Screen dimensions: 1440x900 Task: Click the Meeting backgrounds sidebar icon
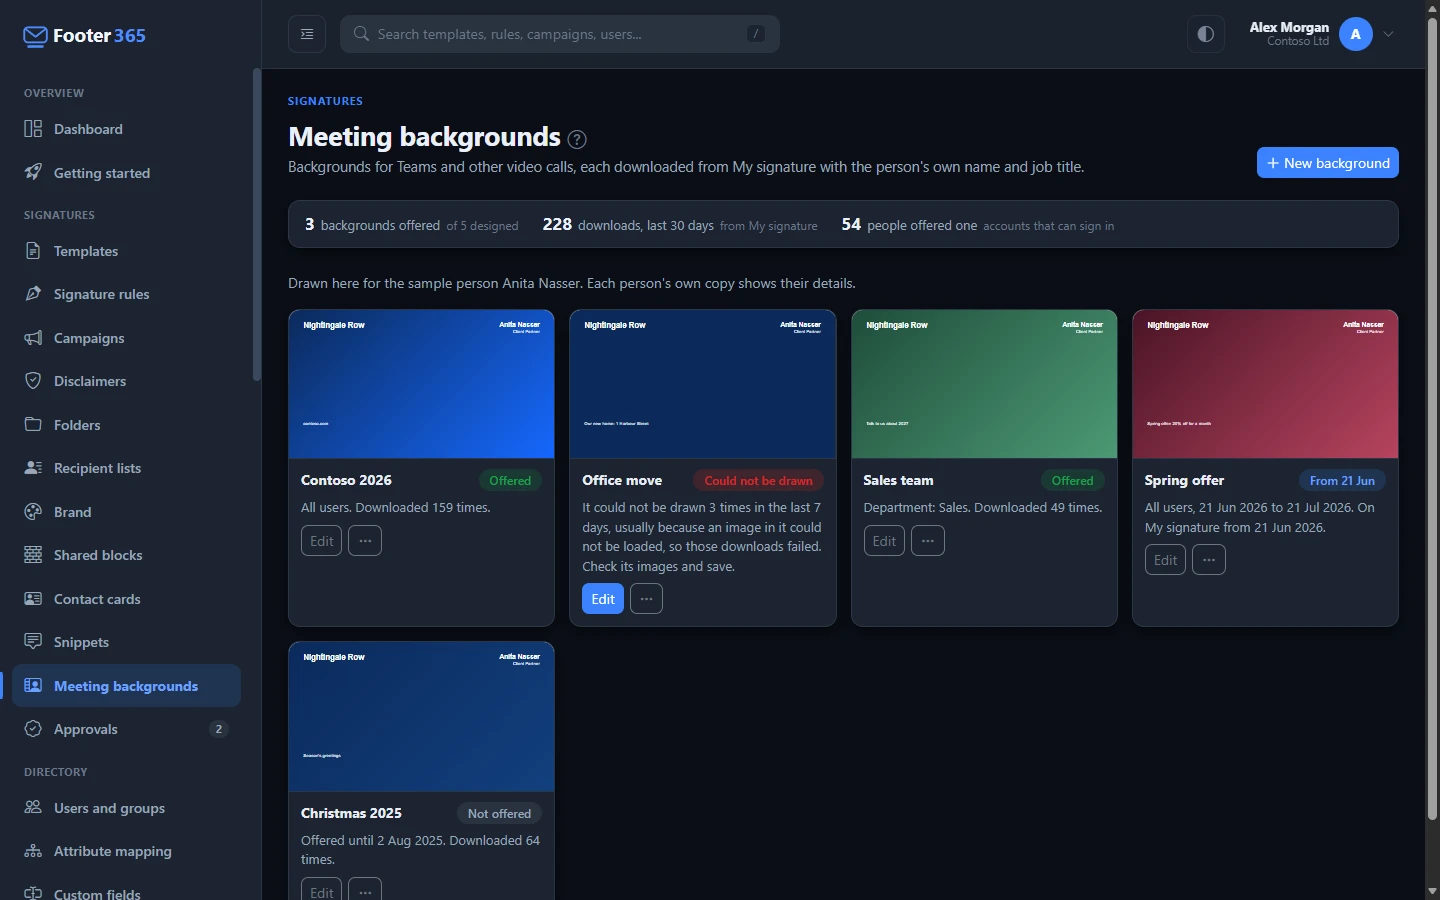(33, 685)
